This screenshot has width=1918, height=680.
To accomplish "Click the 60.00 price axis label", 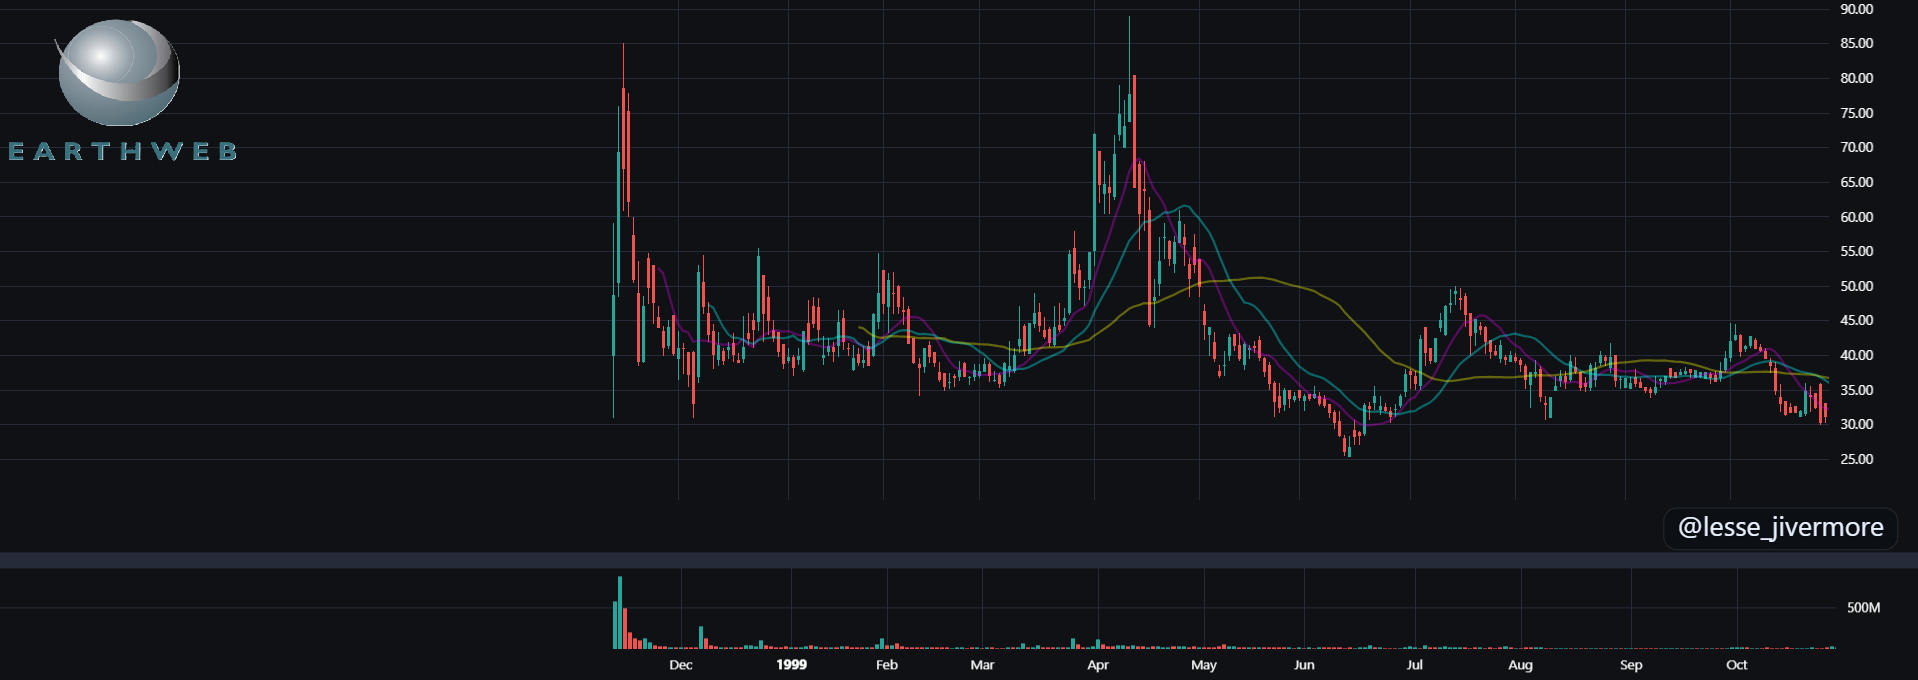I will coord(1856,217).
